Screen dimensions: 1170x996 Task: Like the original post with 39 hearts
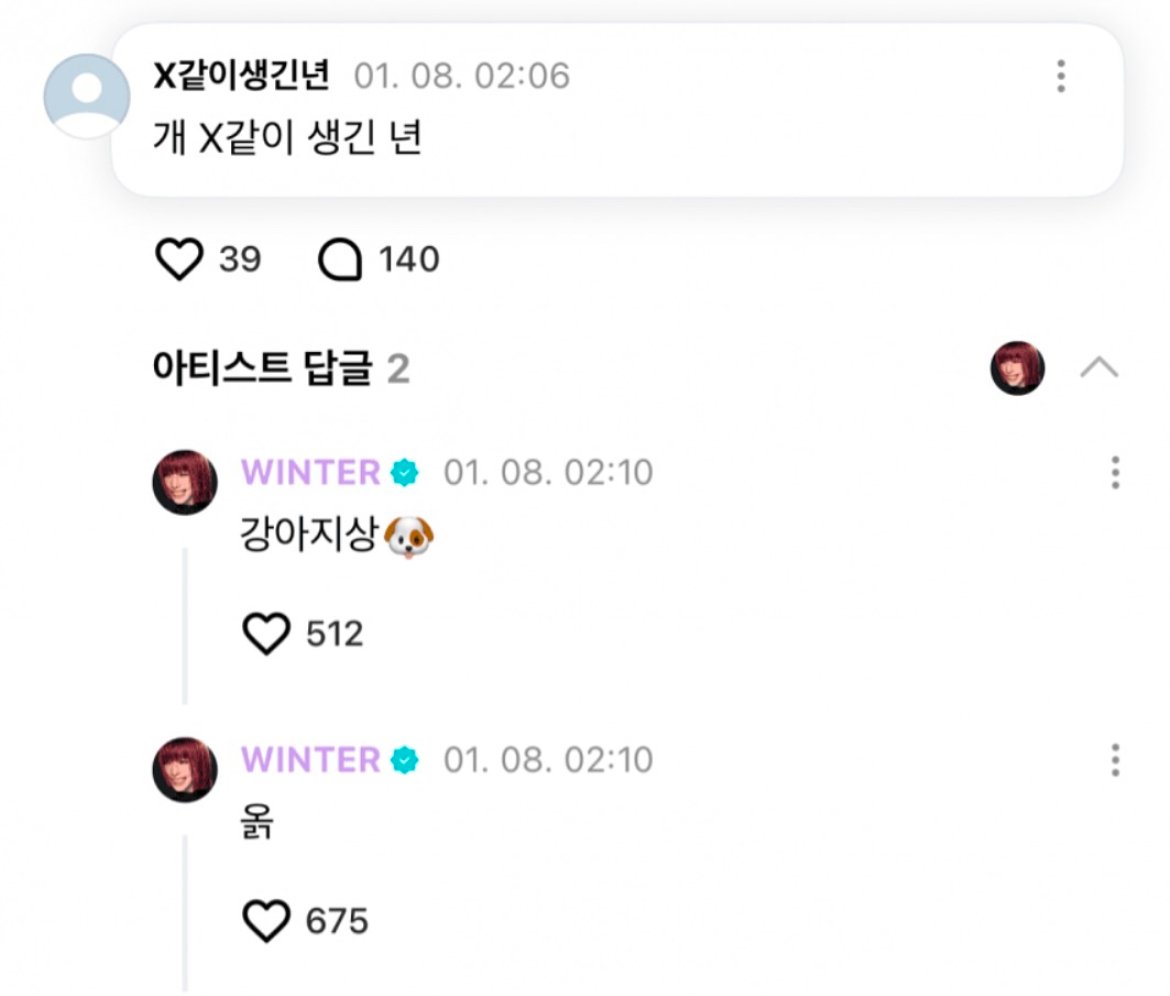179,259
